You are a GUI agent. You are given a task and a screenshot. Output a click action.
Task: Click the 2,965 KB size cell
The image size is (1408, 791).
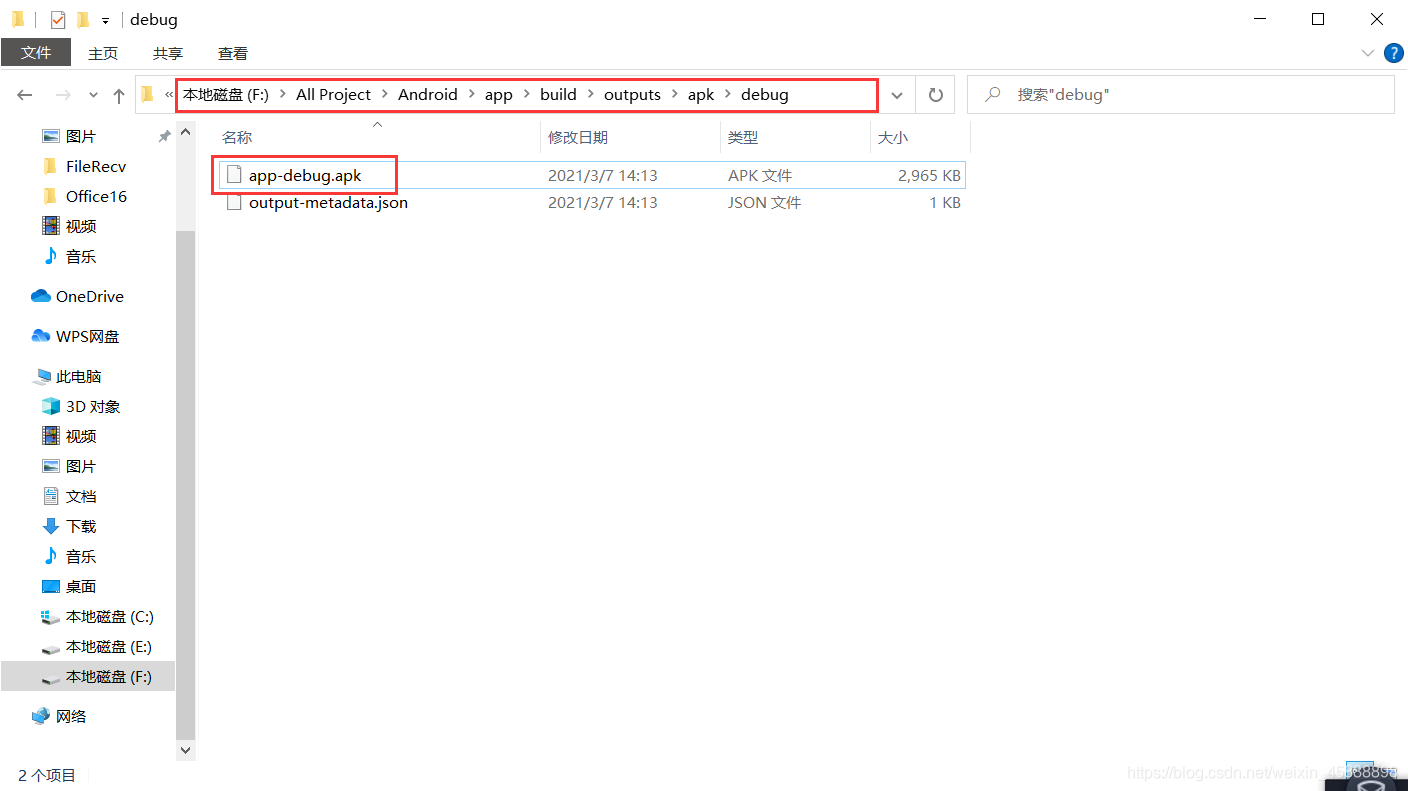[929, 175]
